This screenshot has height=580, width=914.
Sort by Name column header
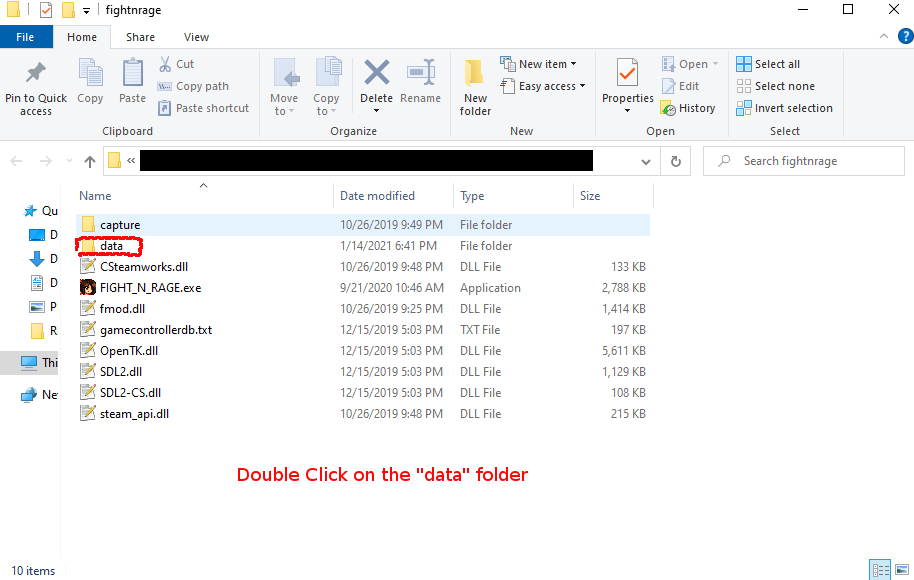tap(96, 196)
